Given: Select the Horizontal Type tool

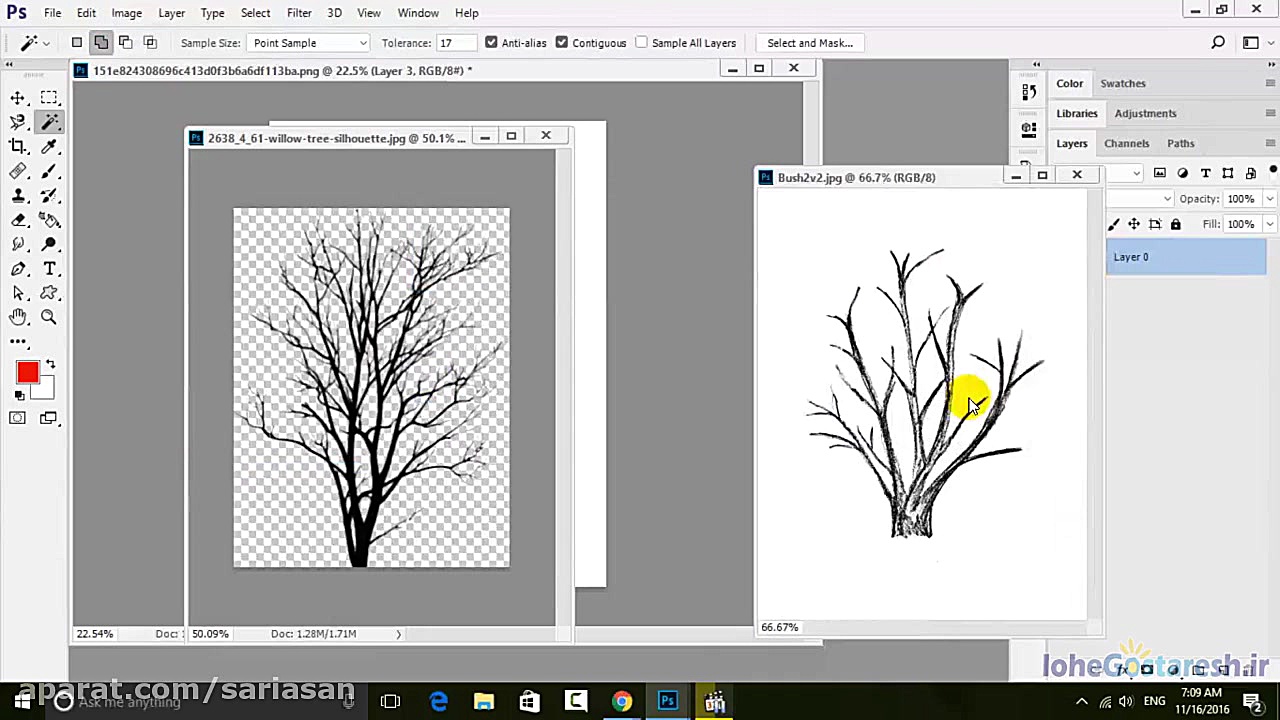Looking at the screenshot, I should coord(49,269).
